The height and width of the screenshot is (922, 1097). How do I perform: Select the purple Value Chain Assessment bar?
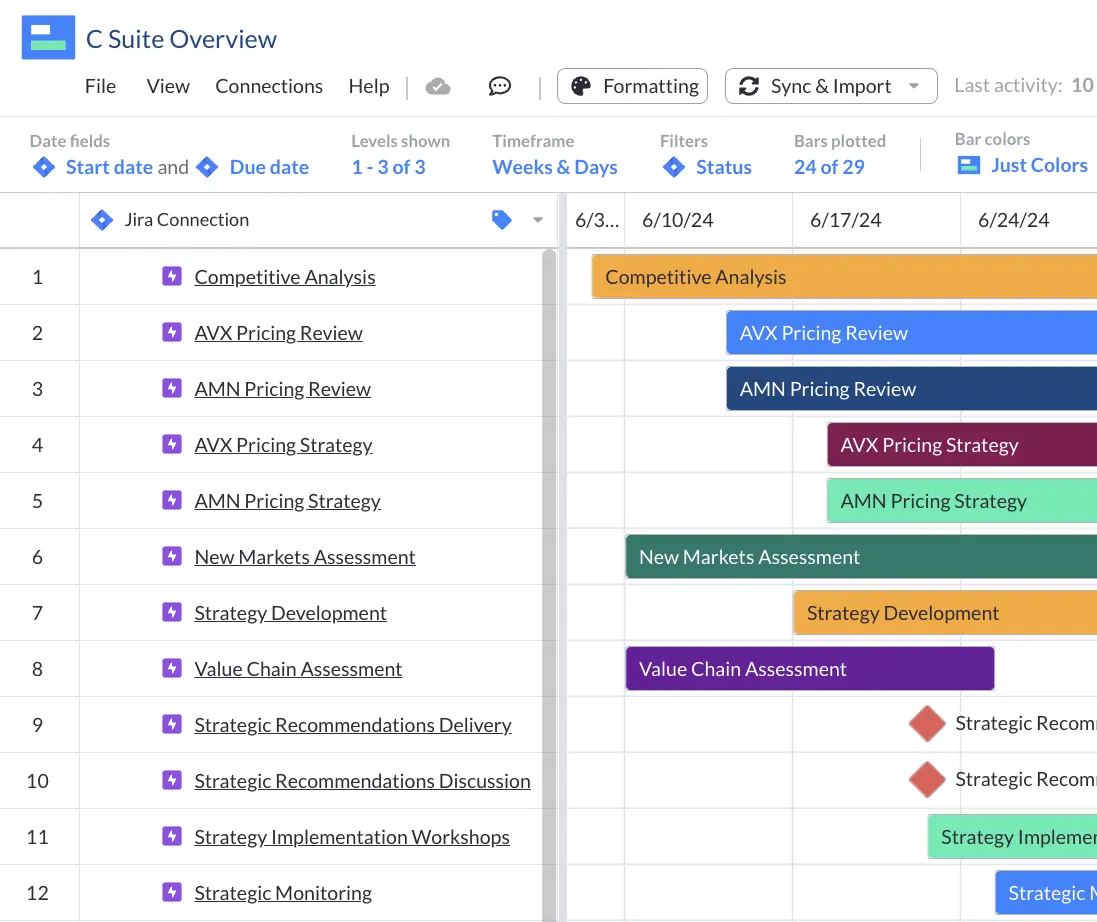click(x=810, y=668)
